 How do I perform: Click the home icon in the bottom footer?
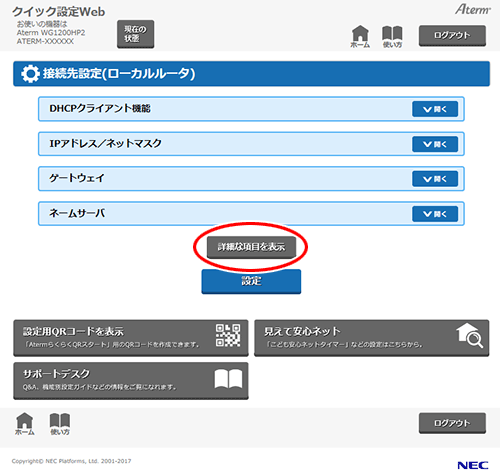[25, 424]
